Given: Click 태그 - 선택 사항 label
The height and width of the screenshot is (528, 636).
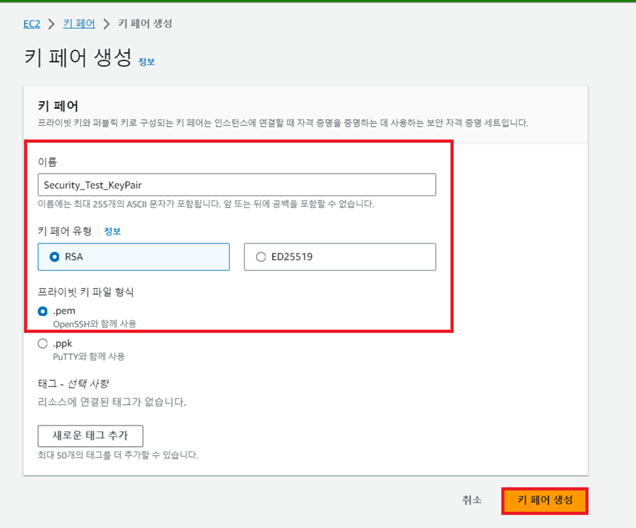Looking at the screenshot, I should [73, 383].
